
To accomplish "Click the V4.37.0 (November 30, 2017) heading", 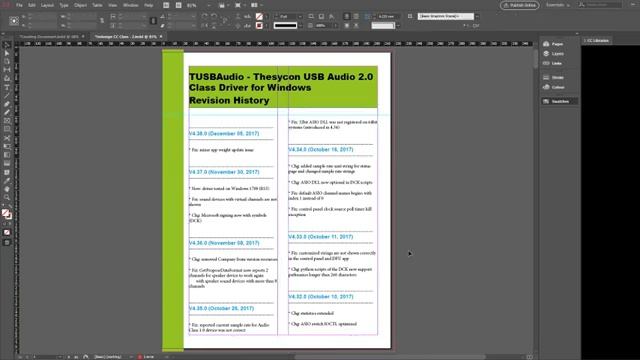I will 224,172.
